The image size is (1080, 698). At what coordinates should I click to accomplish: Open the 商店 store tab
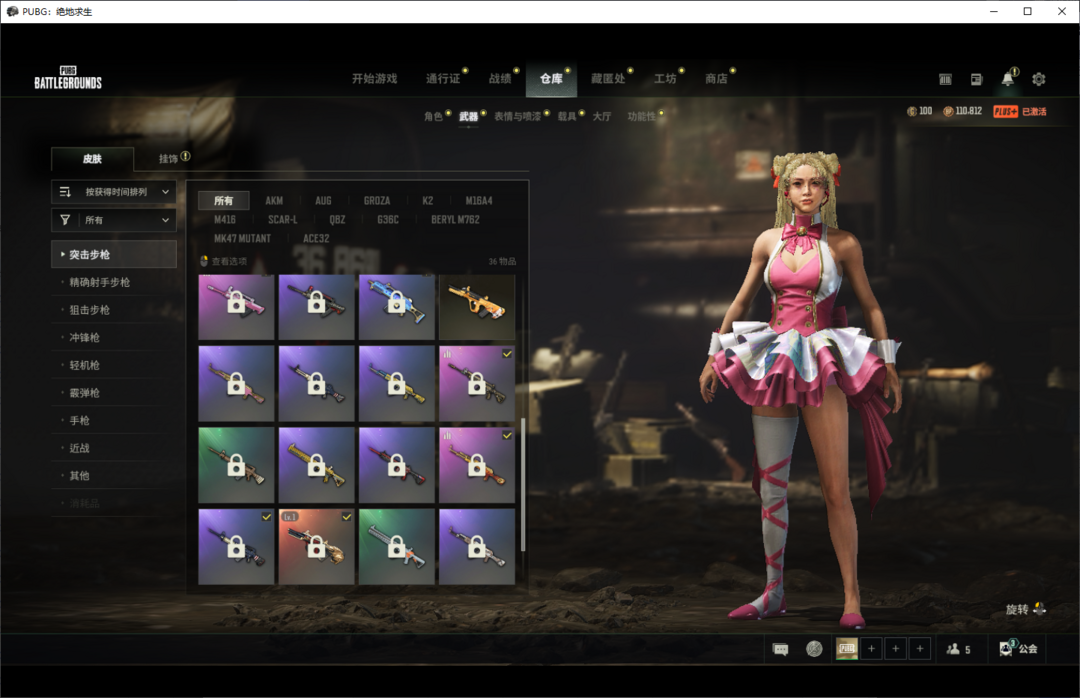click(x=716, y=79)
